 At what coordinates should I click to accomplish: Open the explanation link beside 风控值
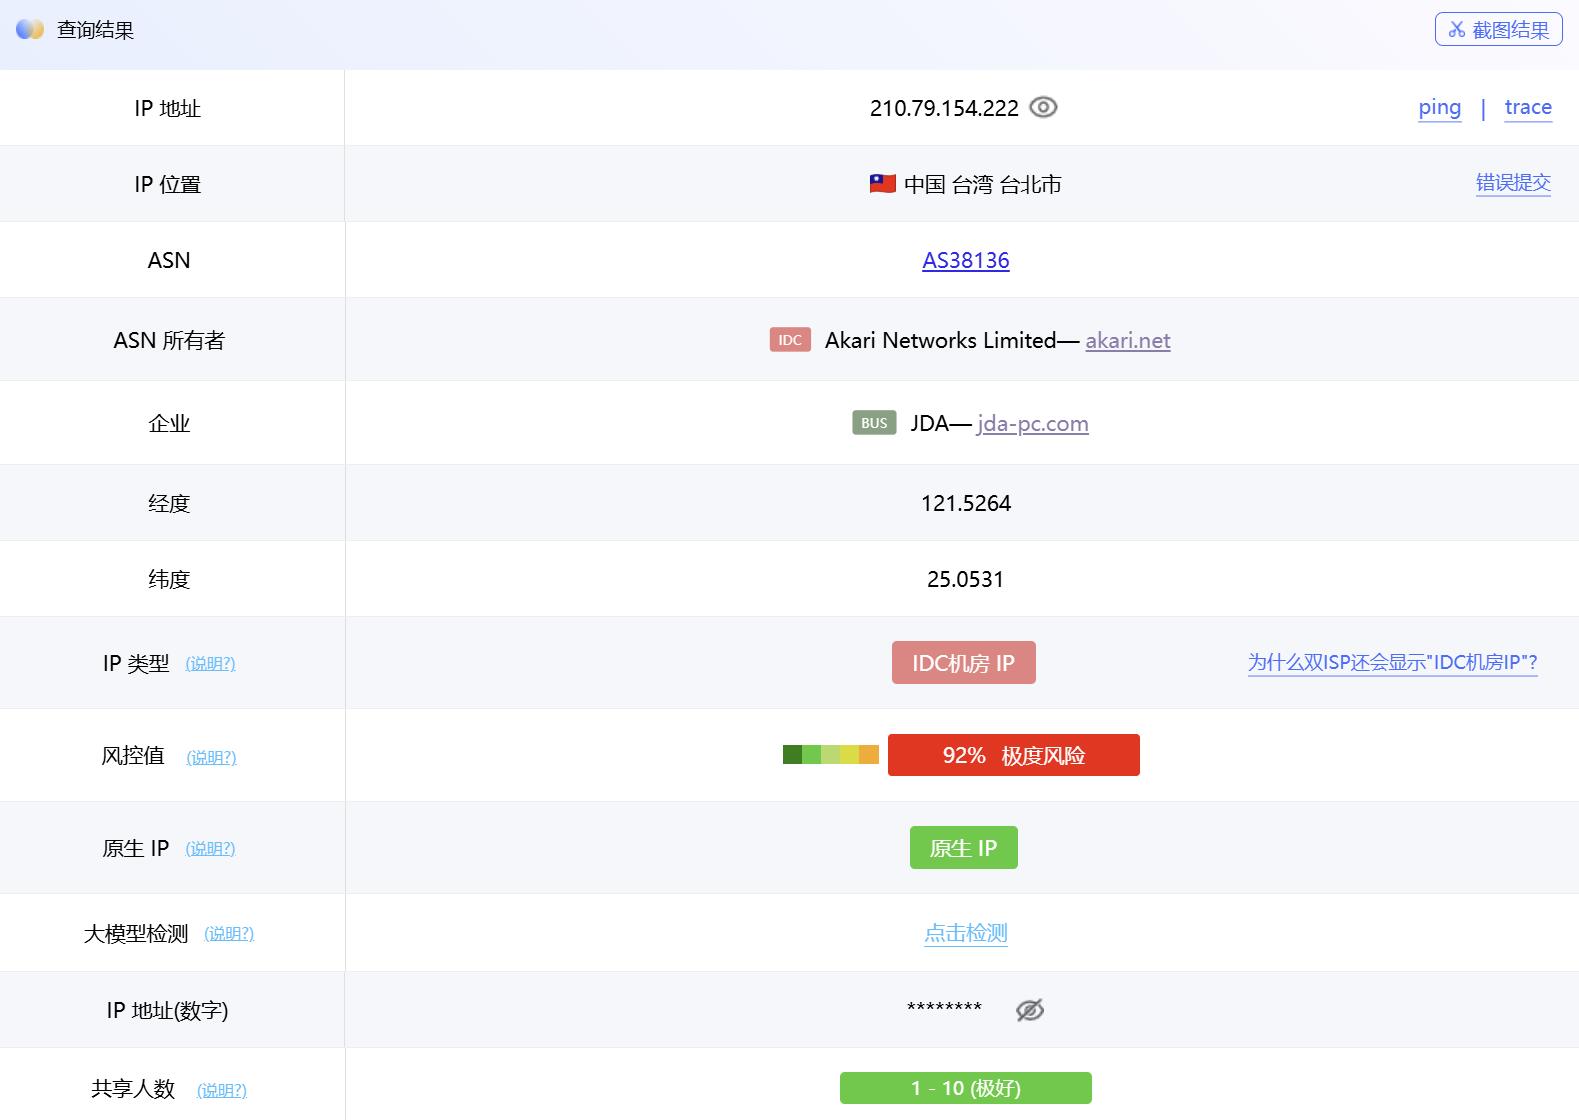pos(211,757)
